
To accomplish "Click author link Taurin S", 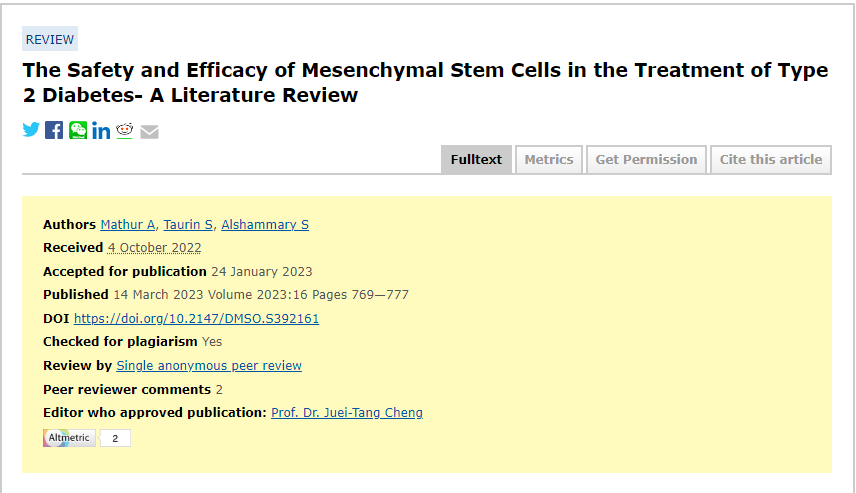I will click(188, 225).
